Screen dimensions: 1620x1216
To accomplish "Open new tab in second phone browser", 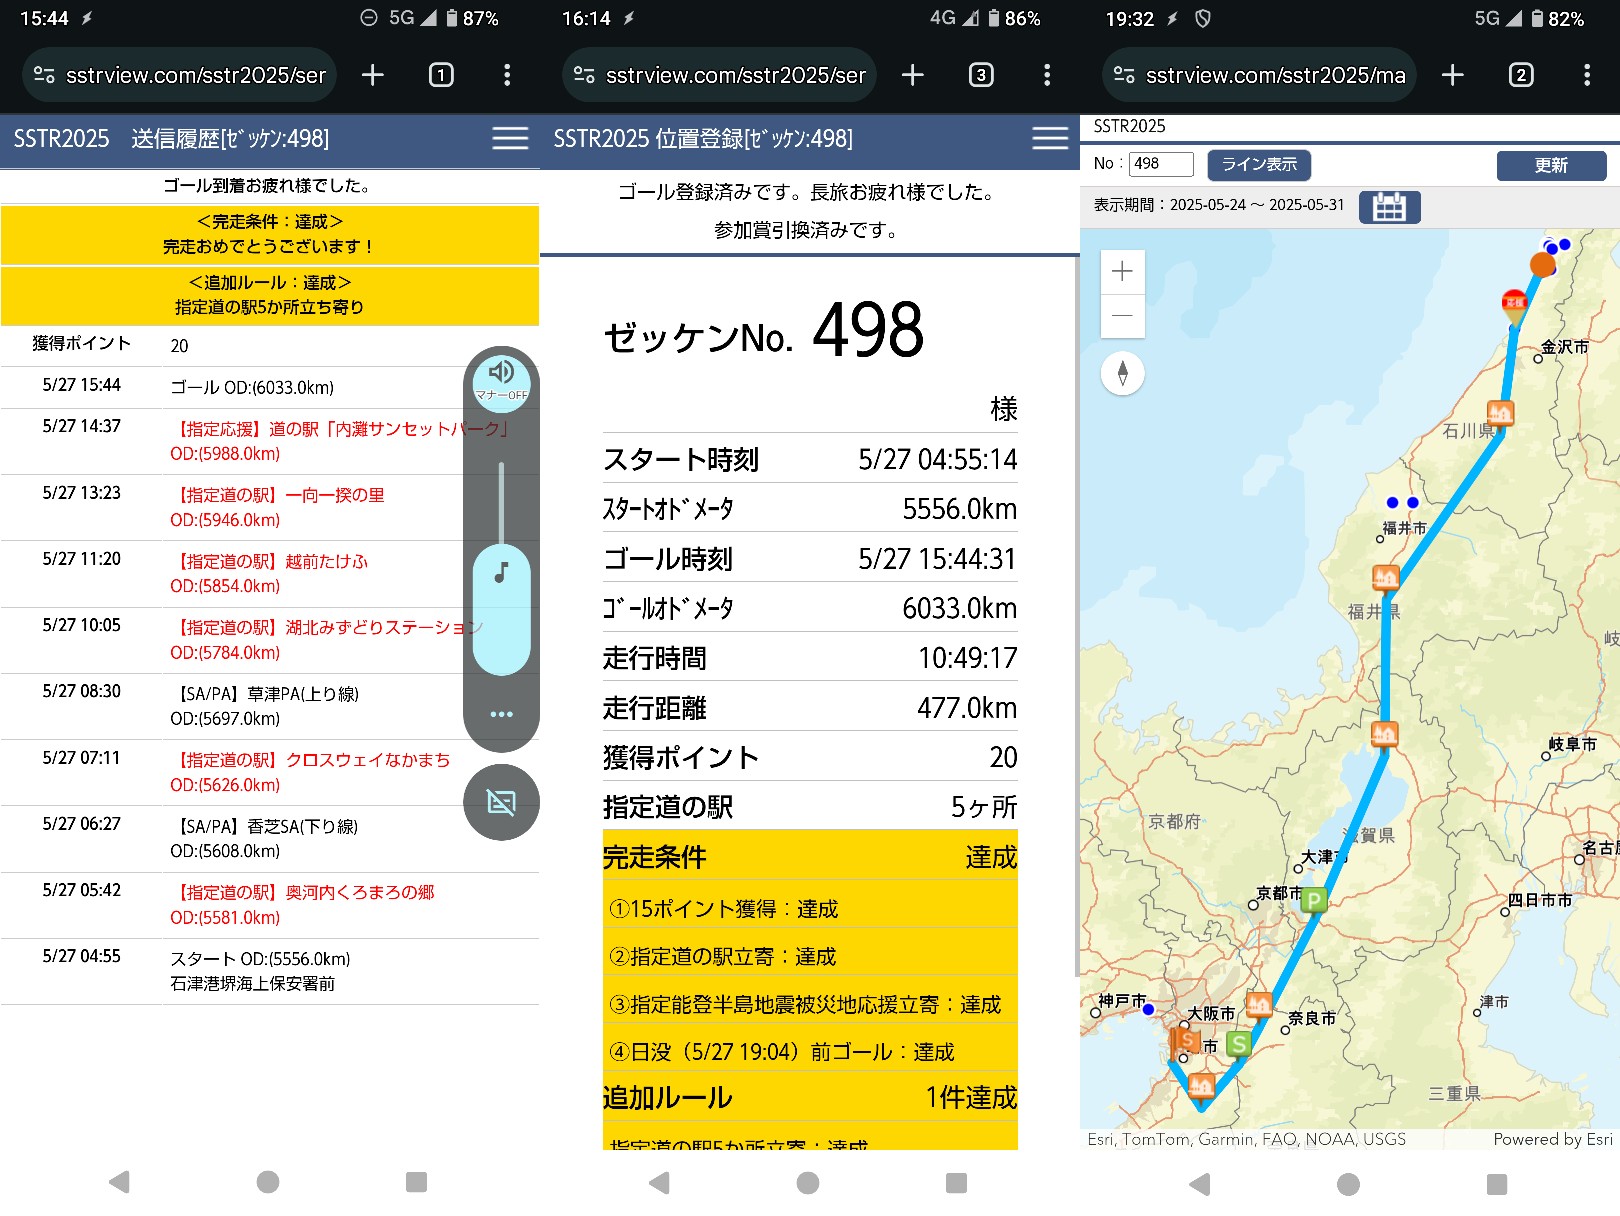I will click(x=912, y=75).
